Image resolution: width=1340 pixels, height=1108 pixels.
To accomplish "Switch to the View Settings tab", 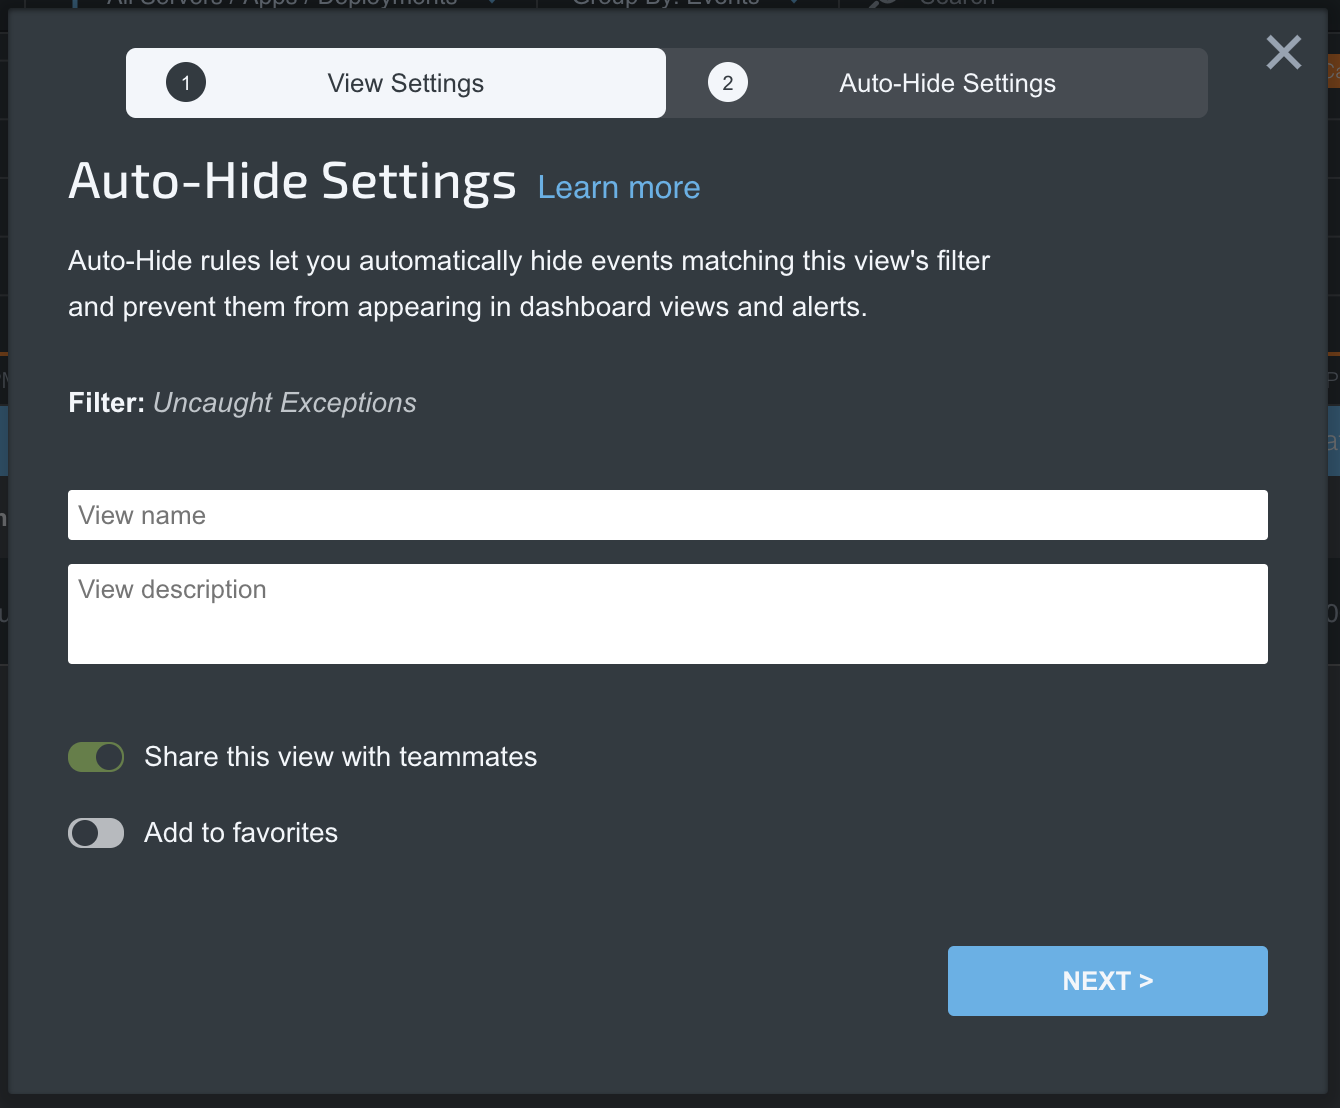I will pyautogui.click(x=405, y=83).
